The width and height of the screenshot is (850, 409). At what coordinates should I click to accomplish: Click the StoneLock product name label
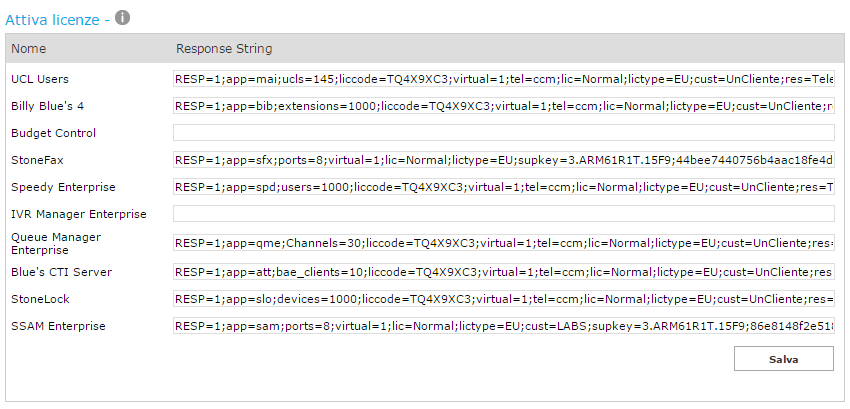coord(39,299)
